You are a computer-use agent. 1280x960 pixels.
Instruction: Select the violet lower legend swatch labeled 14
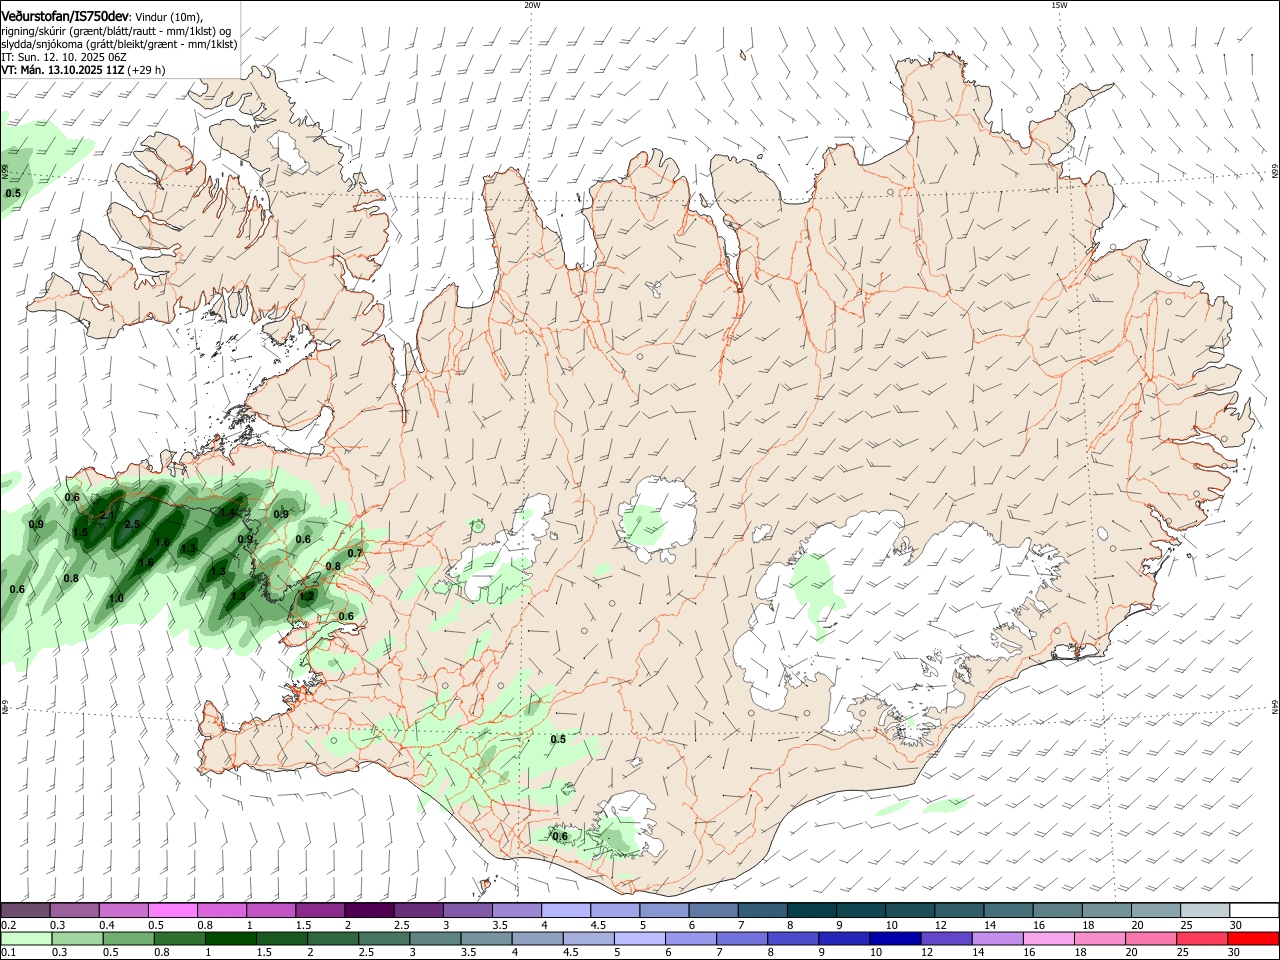point(998,938)
